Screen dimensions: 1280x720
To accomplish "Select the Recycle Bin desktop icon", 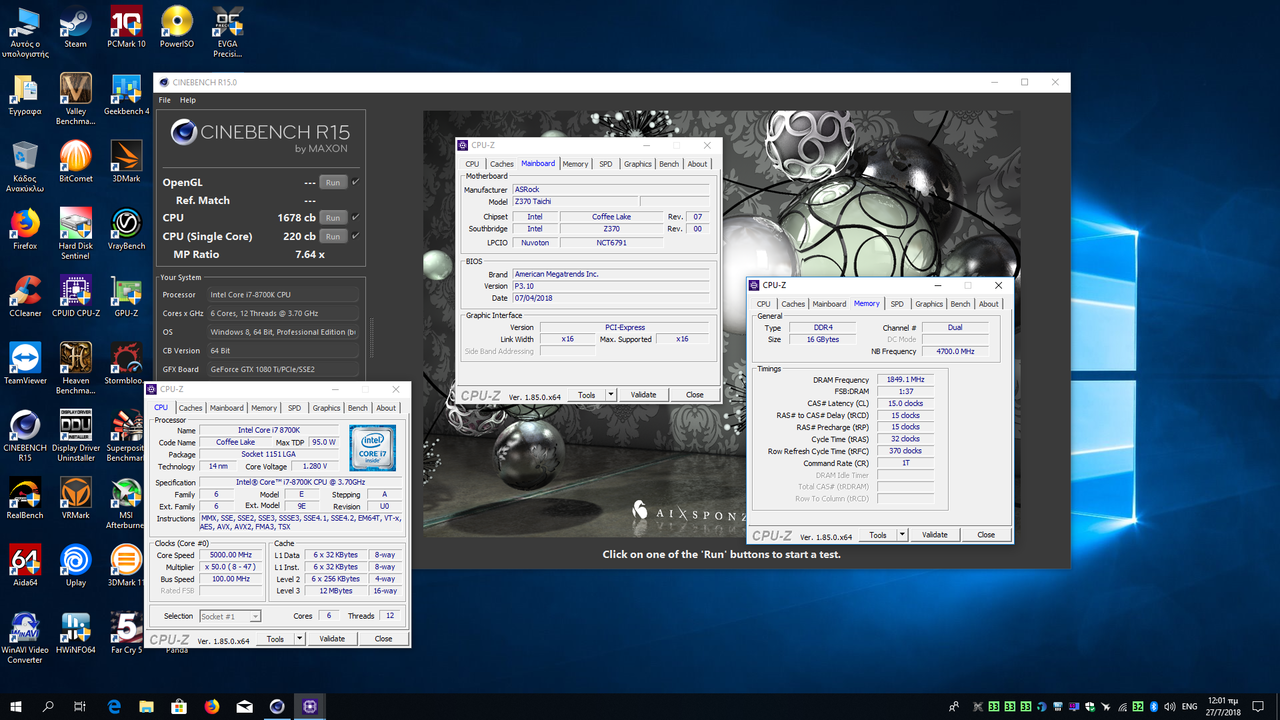I will click(25, 166).
